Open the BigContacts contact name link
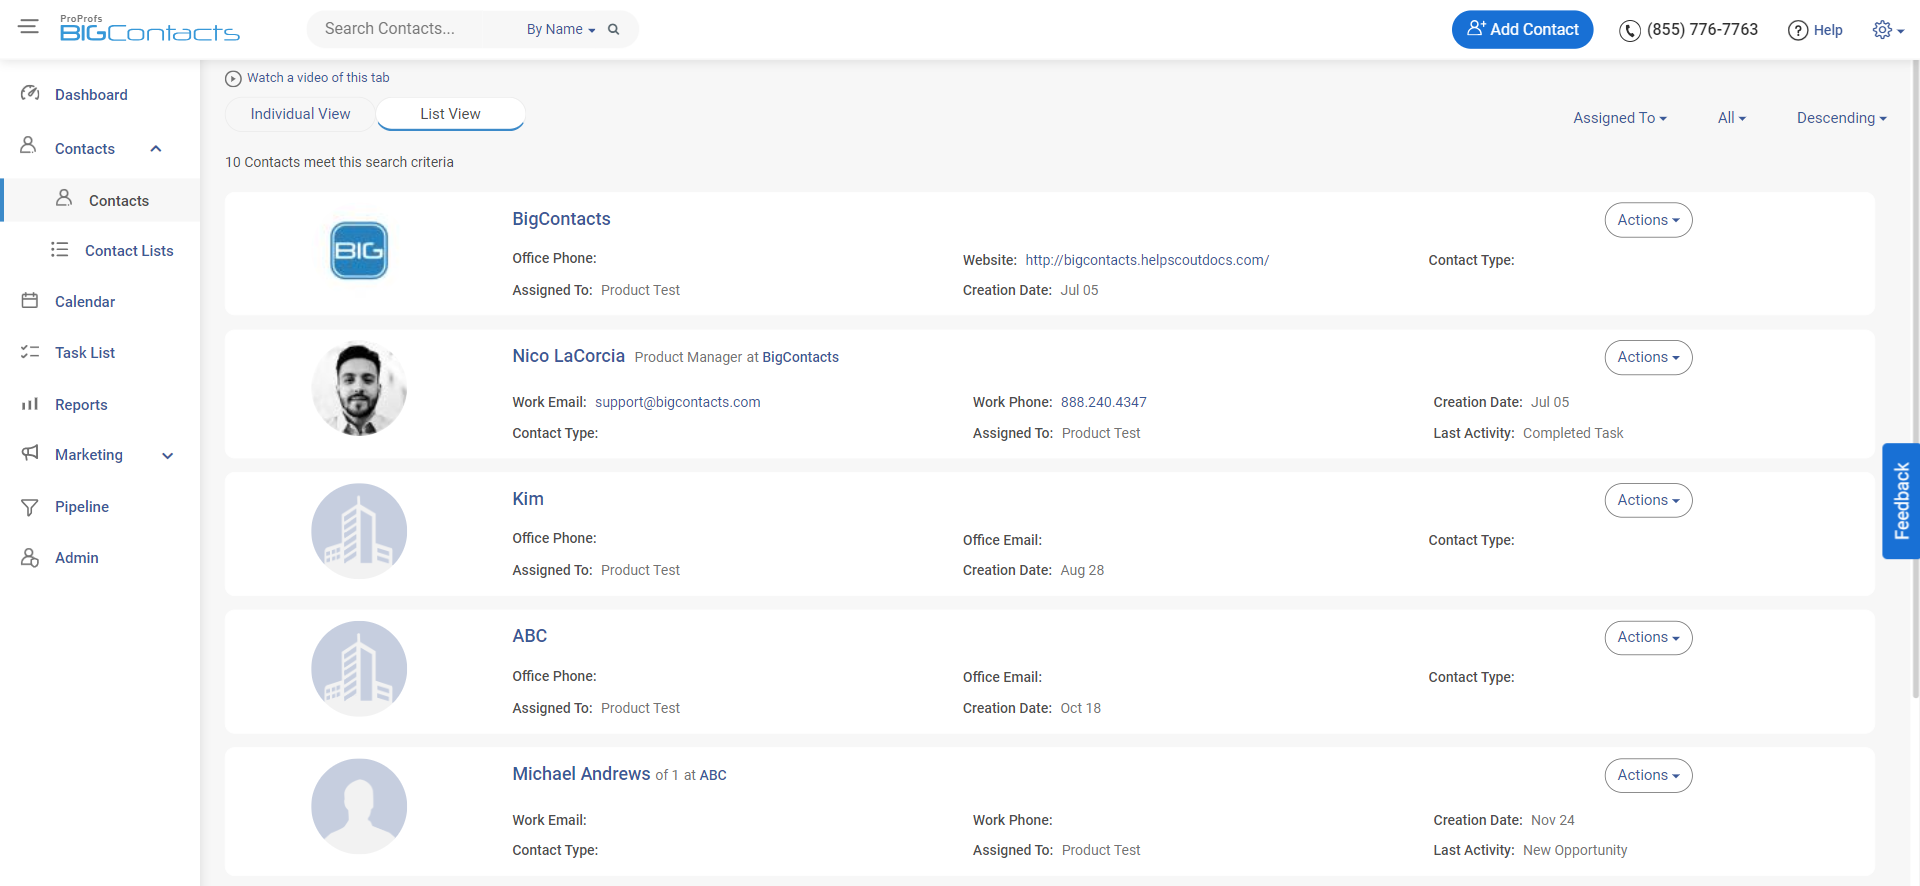Image resolution: width=1920 pixels, height=886 pixels. click(x=561, y=219)
